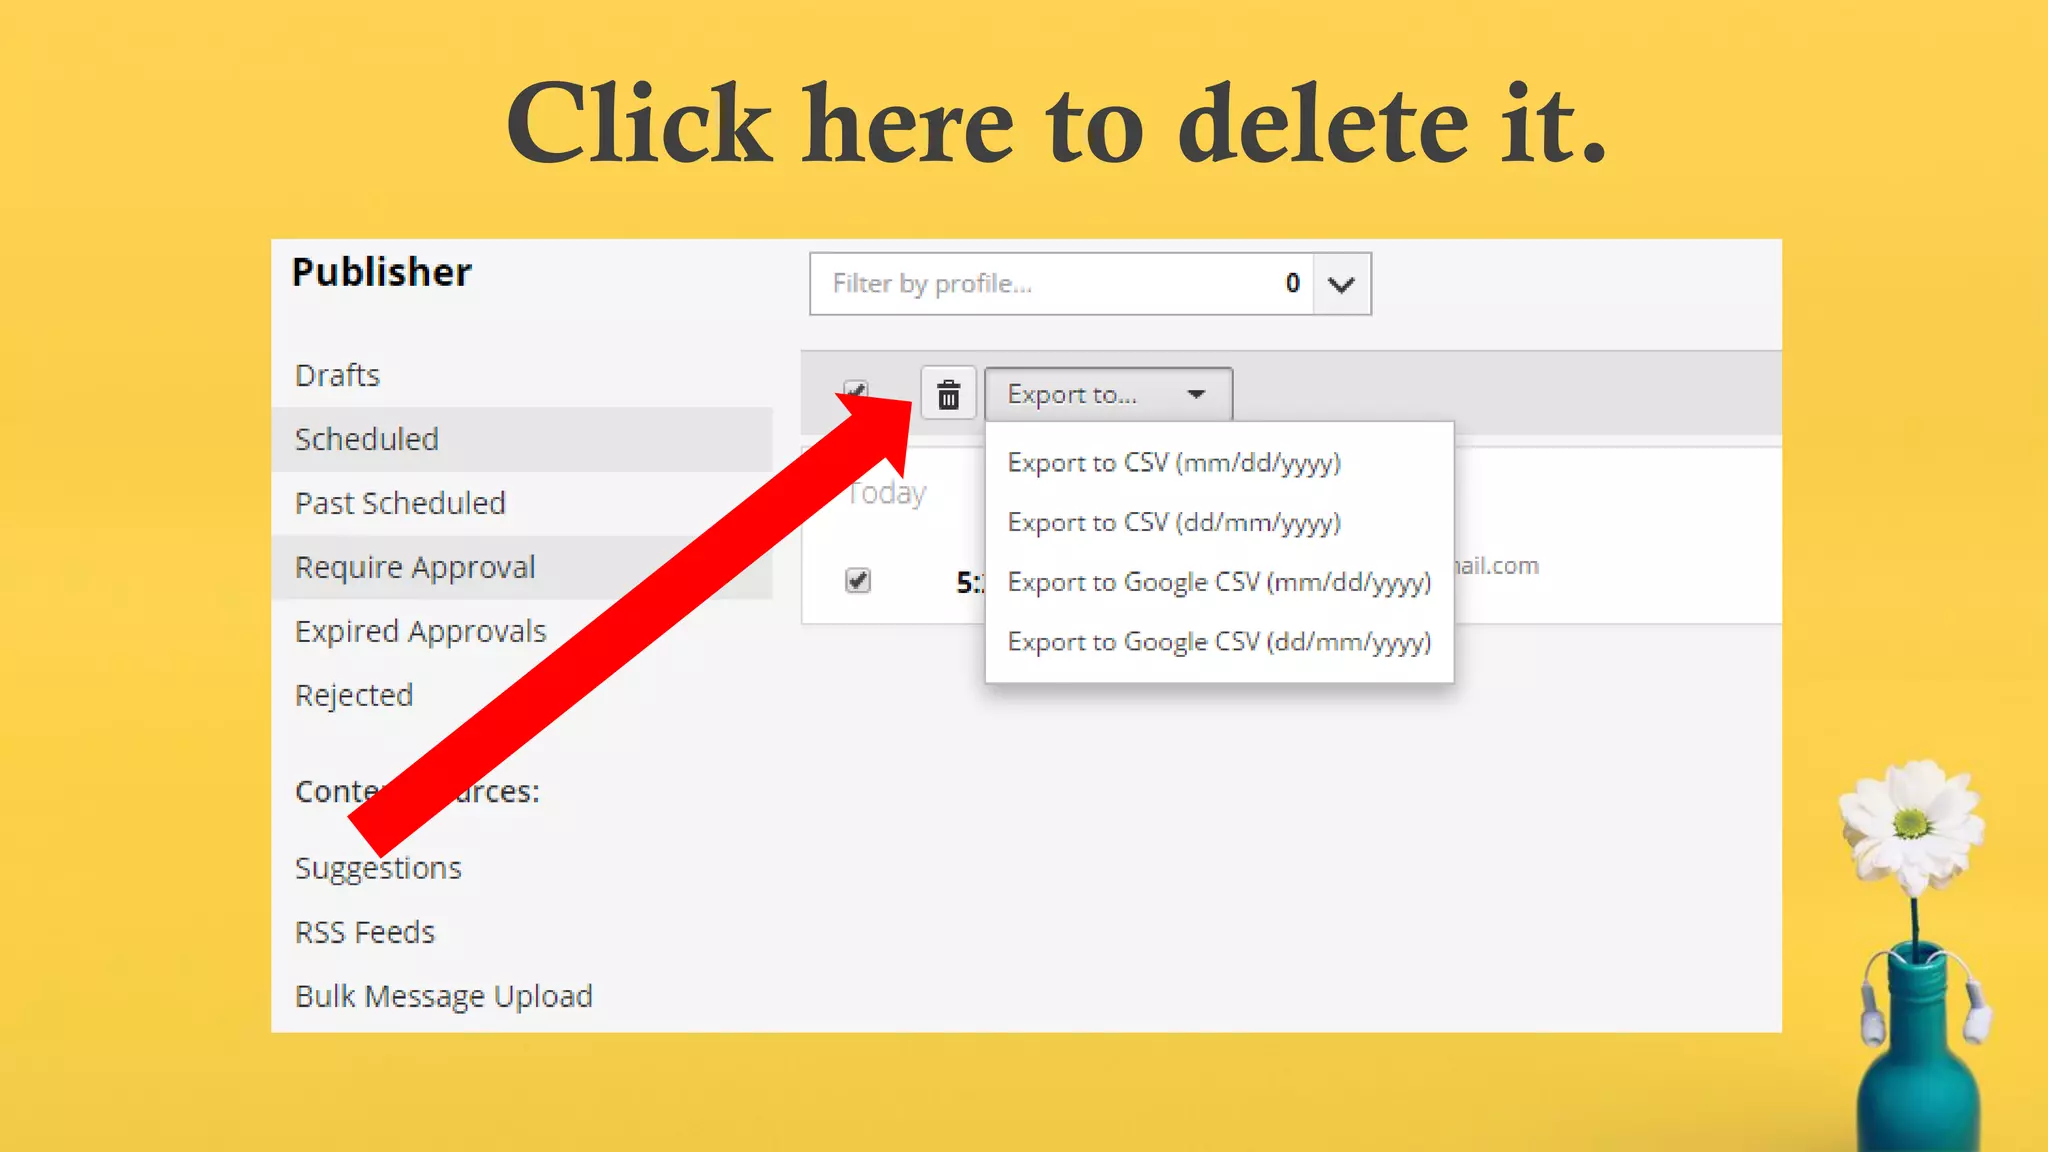
Task: Choose Export to Google CSV (dd/mm/yyyy)
Action: coord(1219,642)
